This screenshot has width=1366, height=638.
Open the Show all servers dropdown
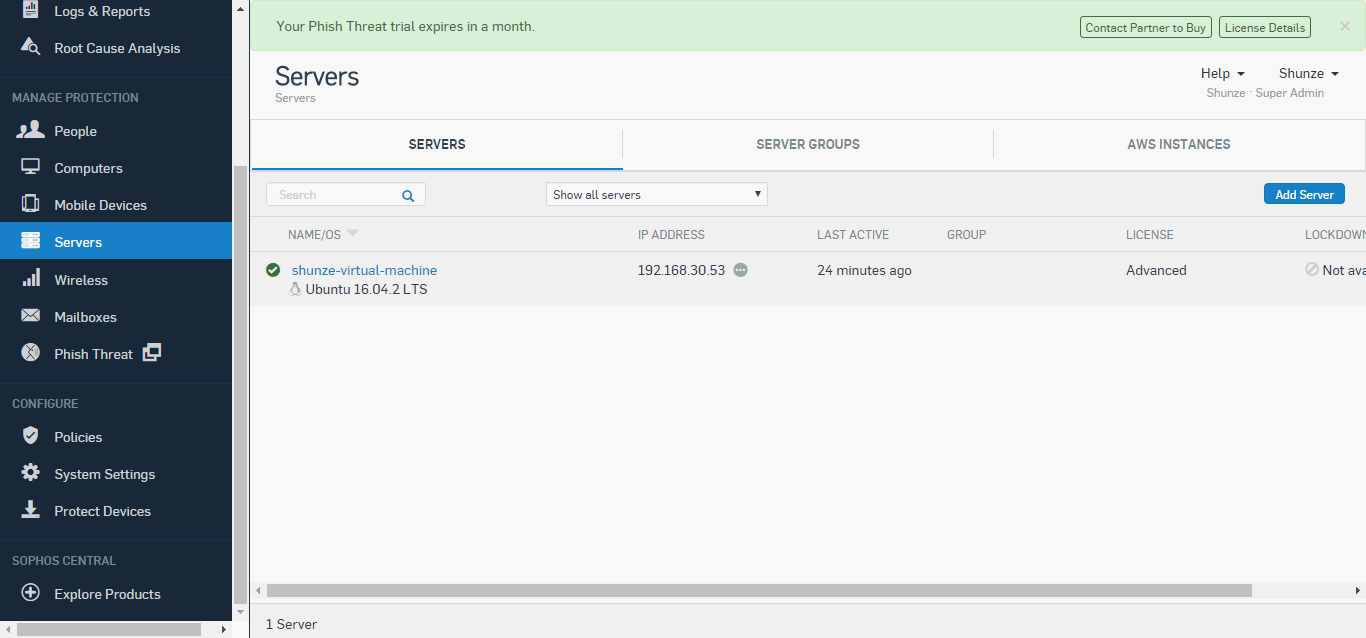657,194
